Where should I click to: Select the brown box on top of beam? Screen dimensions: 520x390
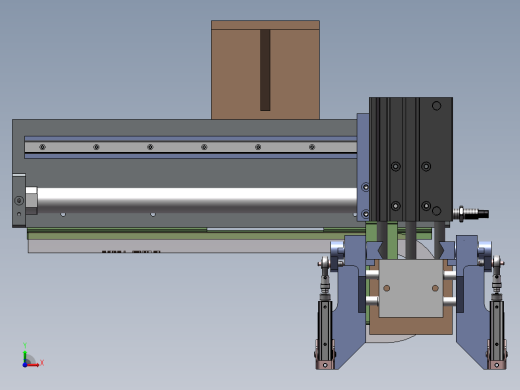click(265, 70)
